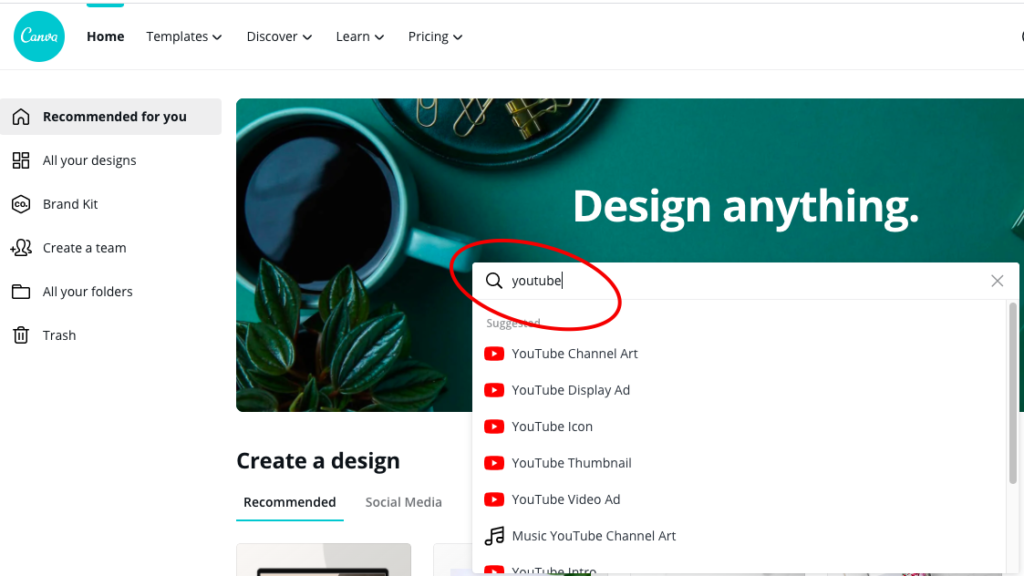Open Brand Kit page
The height and width of the screenshot is (576, 1024).
coord(70,204)
